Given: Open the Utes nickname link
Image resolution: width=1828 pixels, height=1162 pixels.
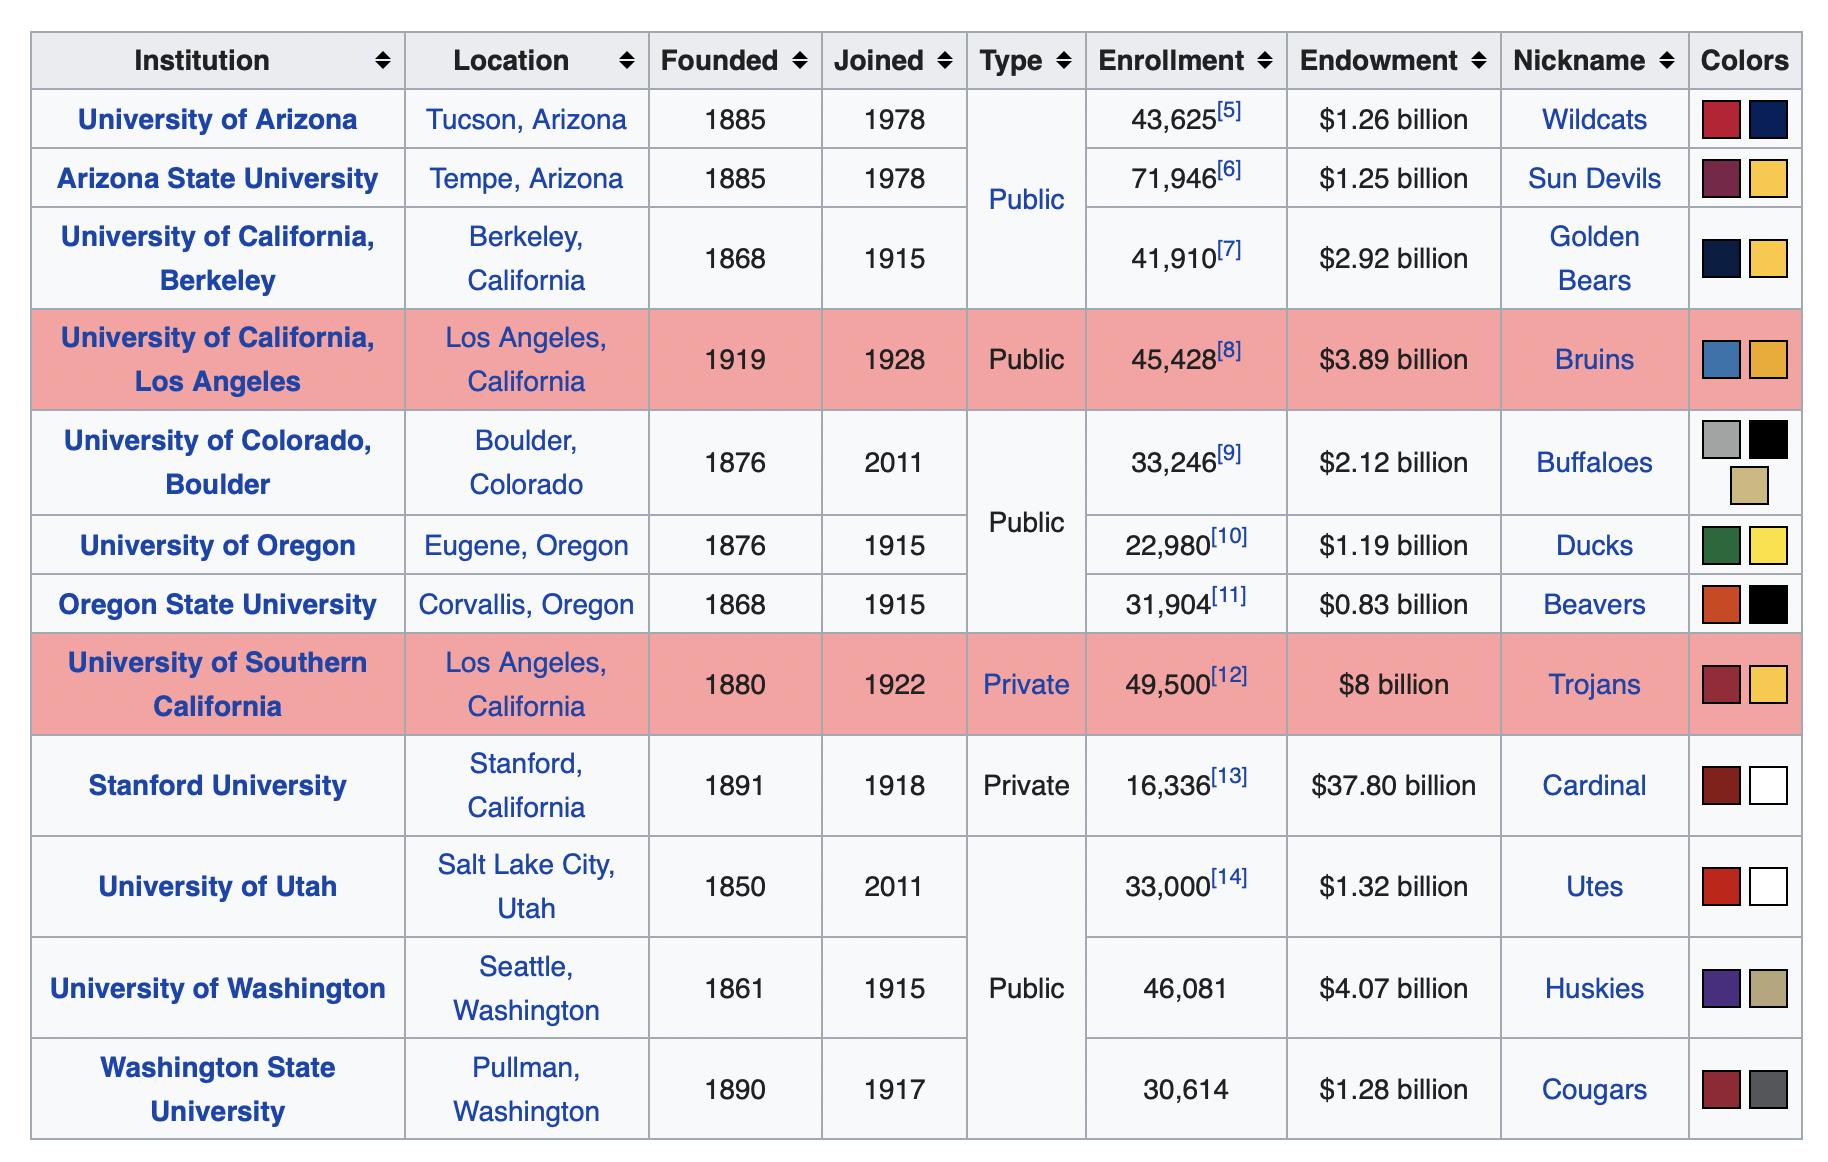Looking at the screenshot, I should (1594, 886).
